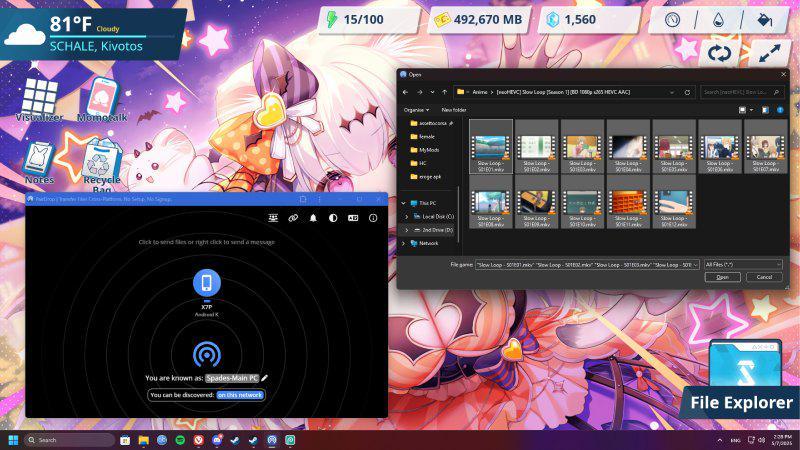Click the Open dialog search box
The width and height of the screenshot is (800, 450).
pyautogui.click(x=741, y=92)
